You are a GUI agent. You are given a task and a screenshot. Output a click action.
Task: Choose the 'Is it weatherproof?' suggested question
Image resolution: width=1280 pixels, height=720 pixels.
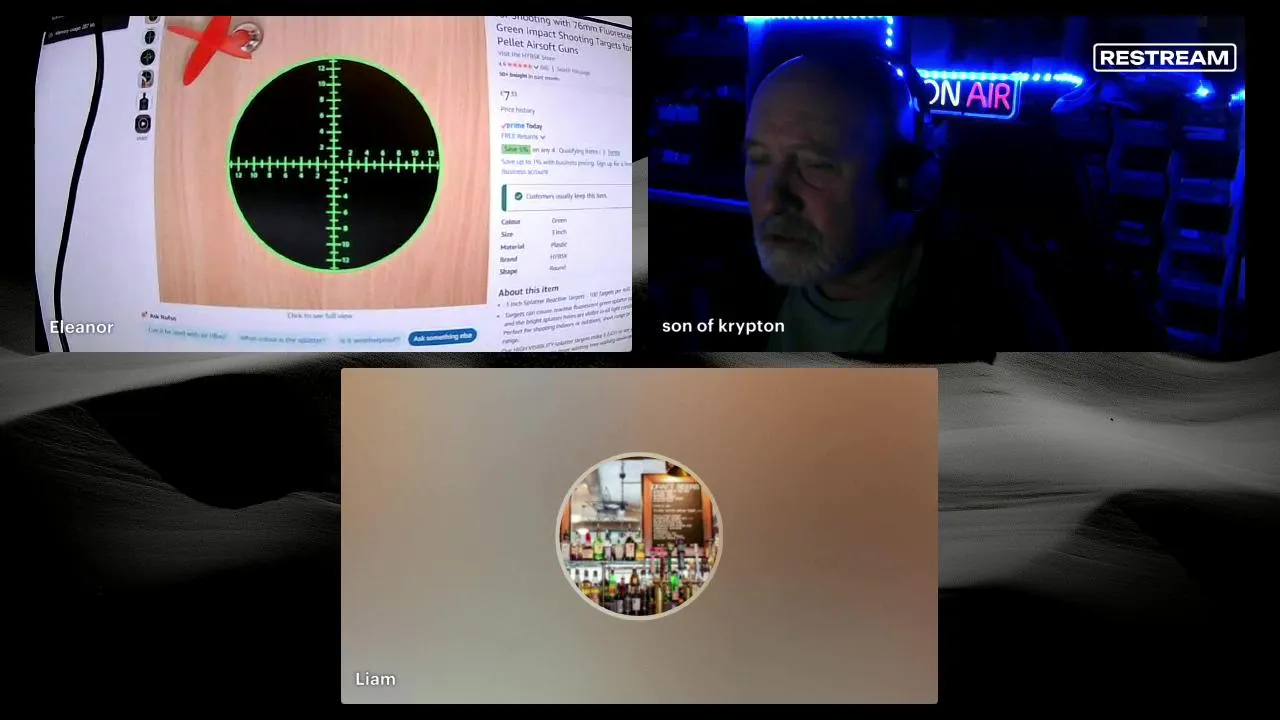[370, 339]
